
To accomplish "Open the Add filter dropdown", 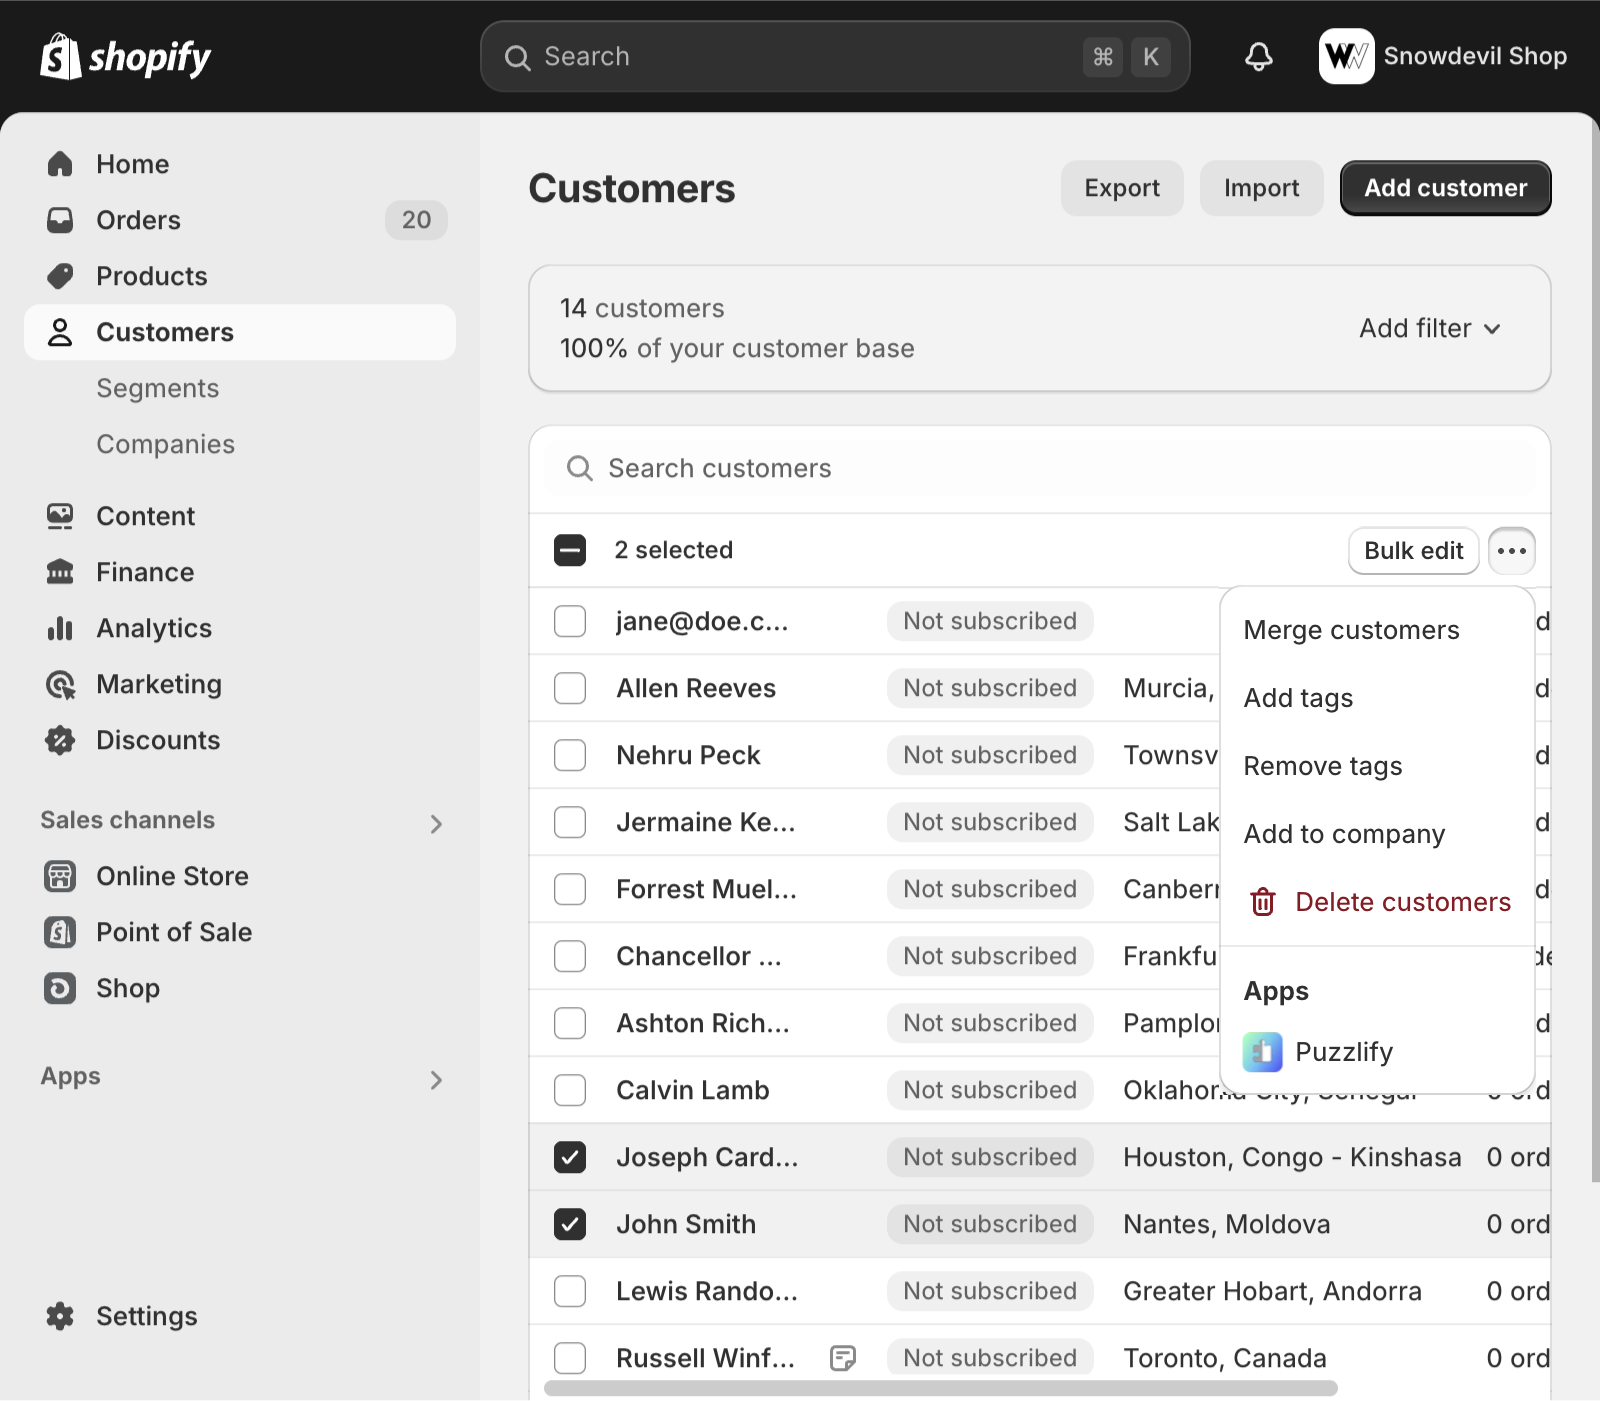I will pos(1429,328).
